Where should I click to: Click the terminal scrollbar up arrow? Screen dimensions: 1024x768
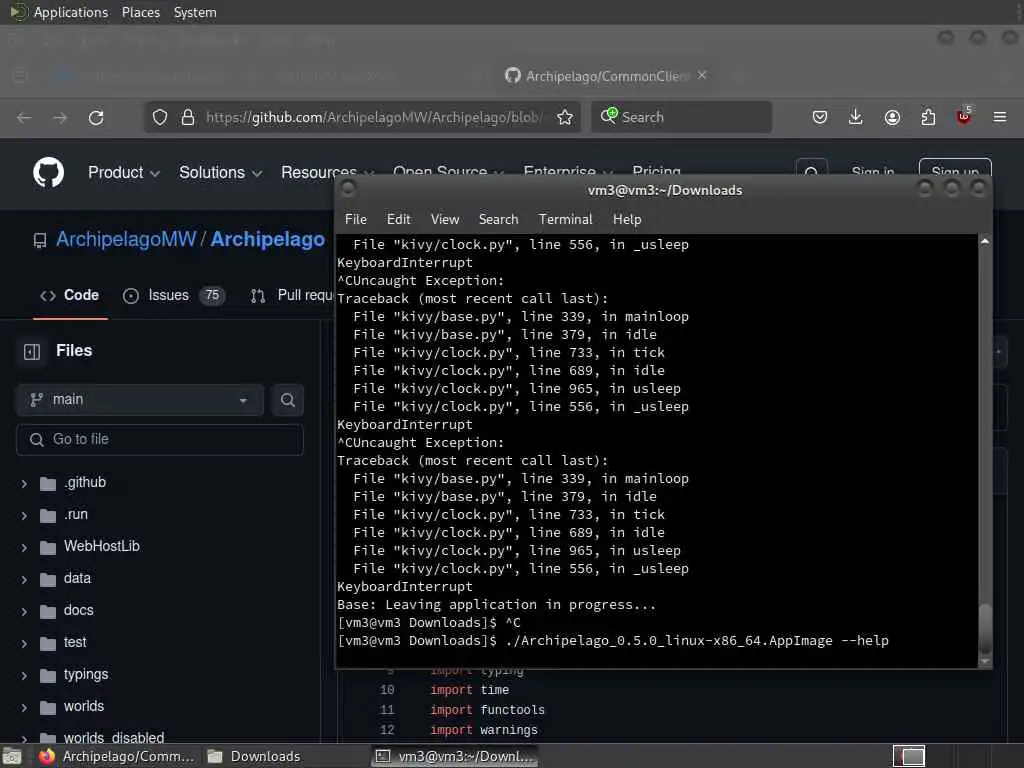point(985,242)
